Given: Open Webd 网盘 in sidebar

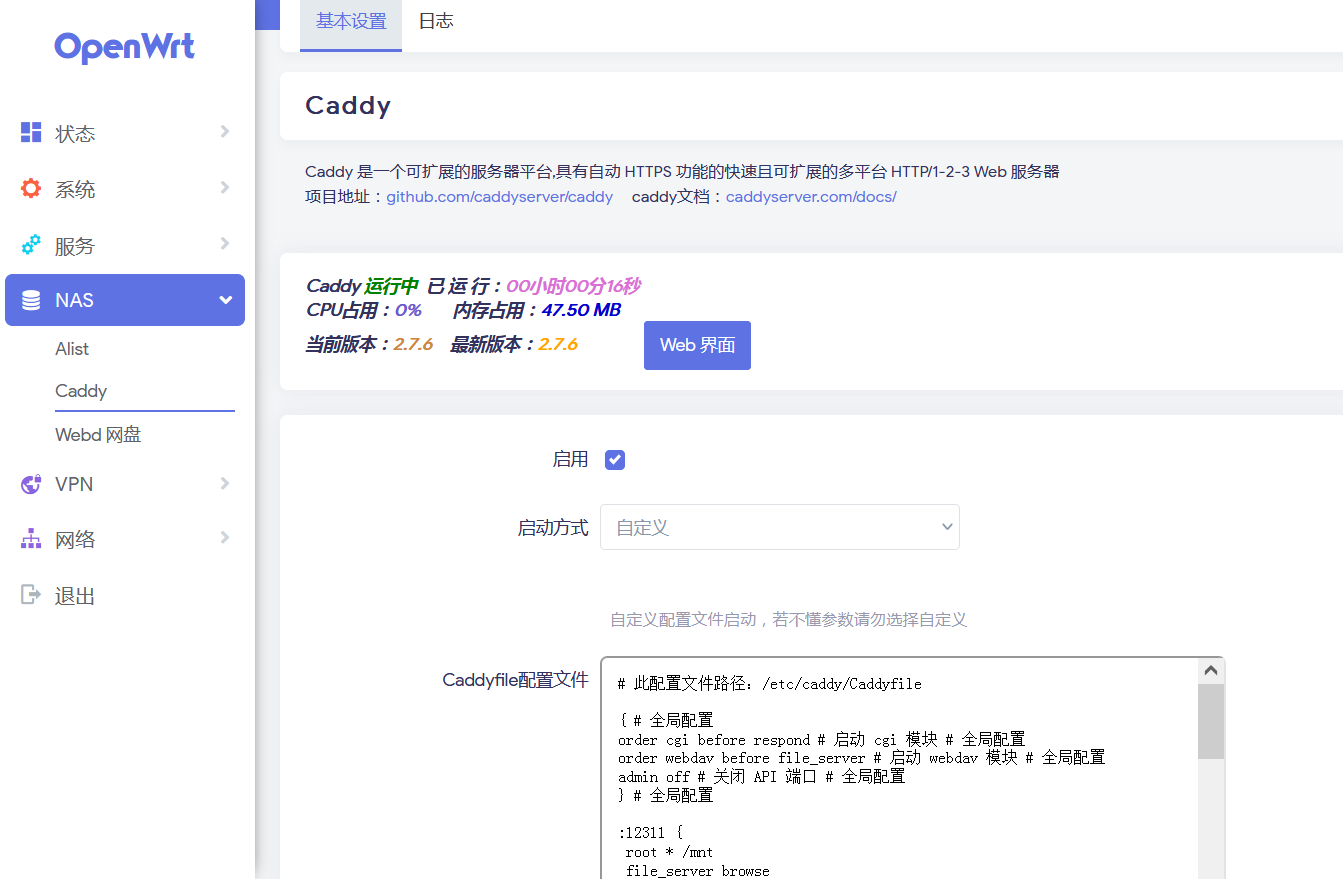Looking at the screenshot, I should (98, 435).
